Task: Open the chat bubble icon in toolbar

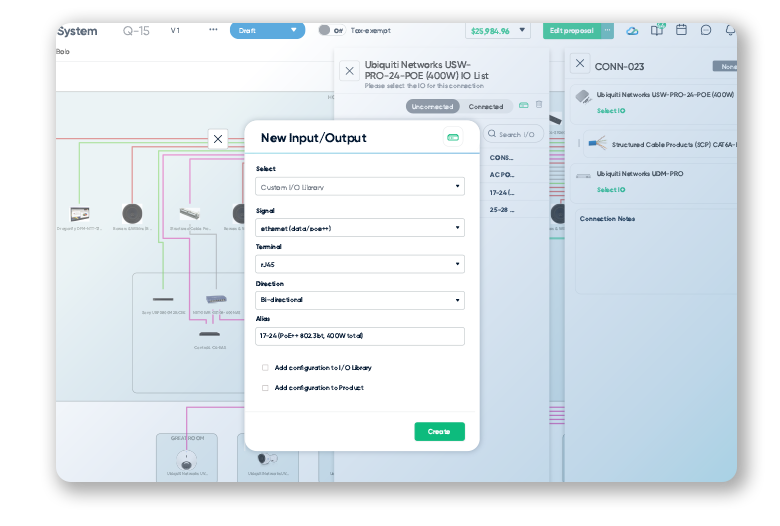Action: (x=706, y=31)
